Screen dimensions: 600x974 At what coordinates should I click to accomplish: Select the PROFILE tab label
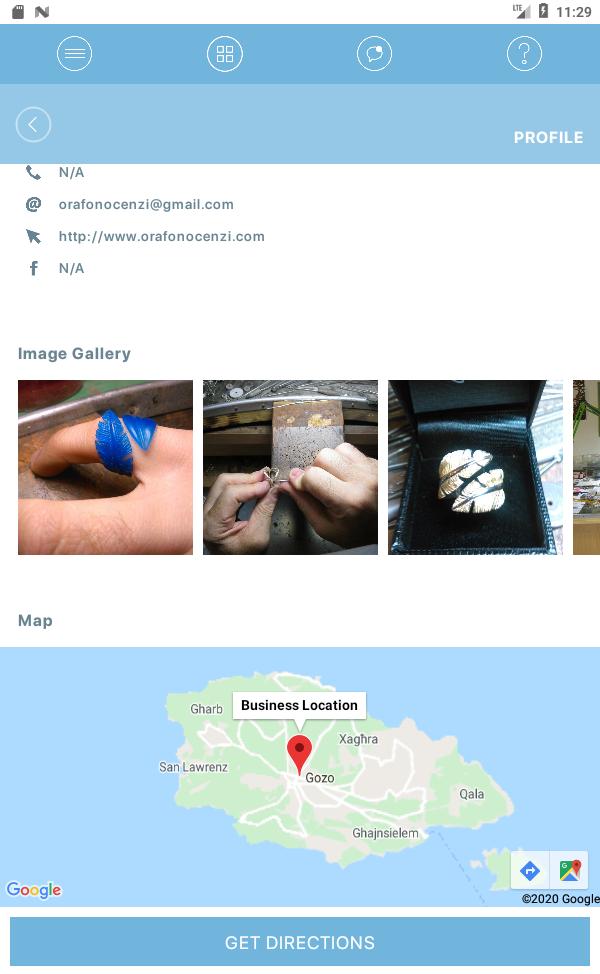[x=548, y=137]
